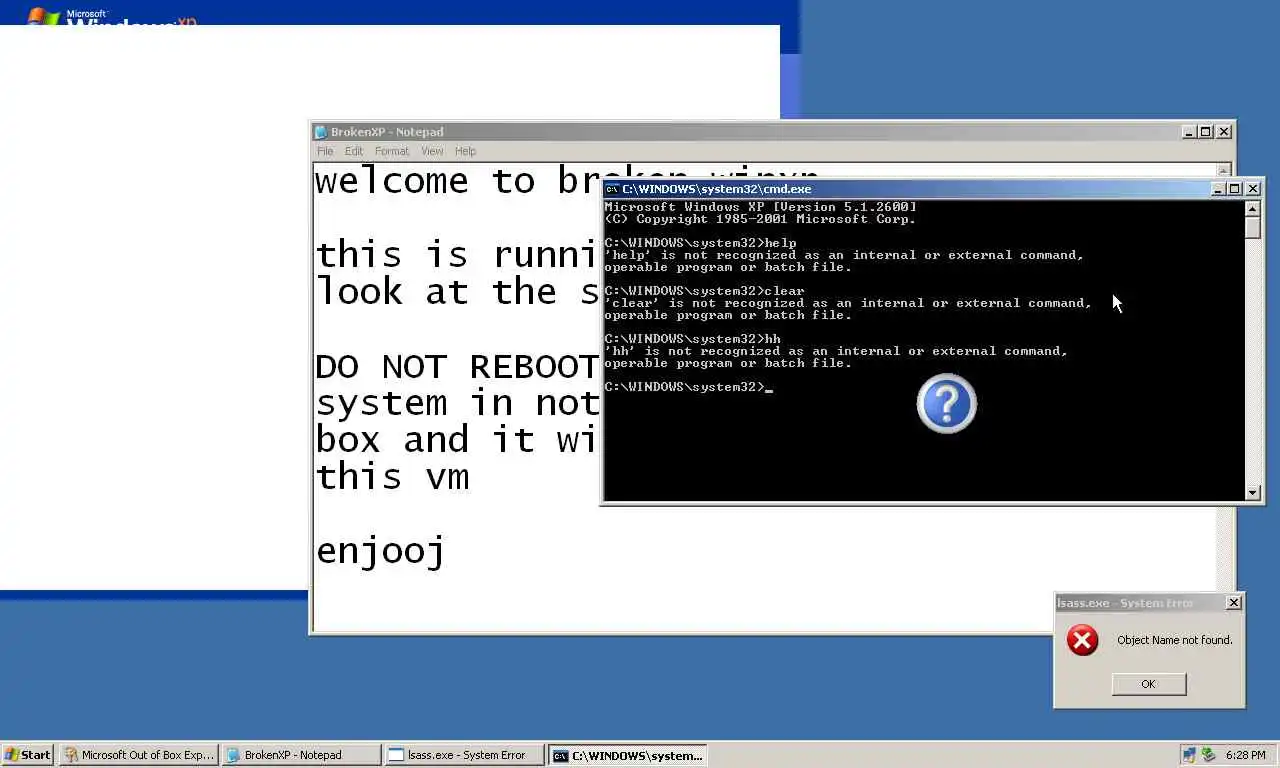Open the Notepad View menu
Viewport: 1280px width, 768px height.
432,151
